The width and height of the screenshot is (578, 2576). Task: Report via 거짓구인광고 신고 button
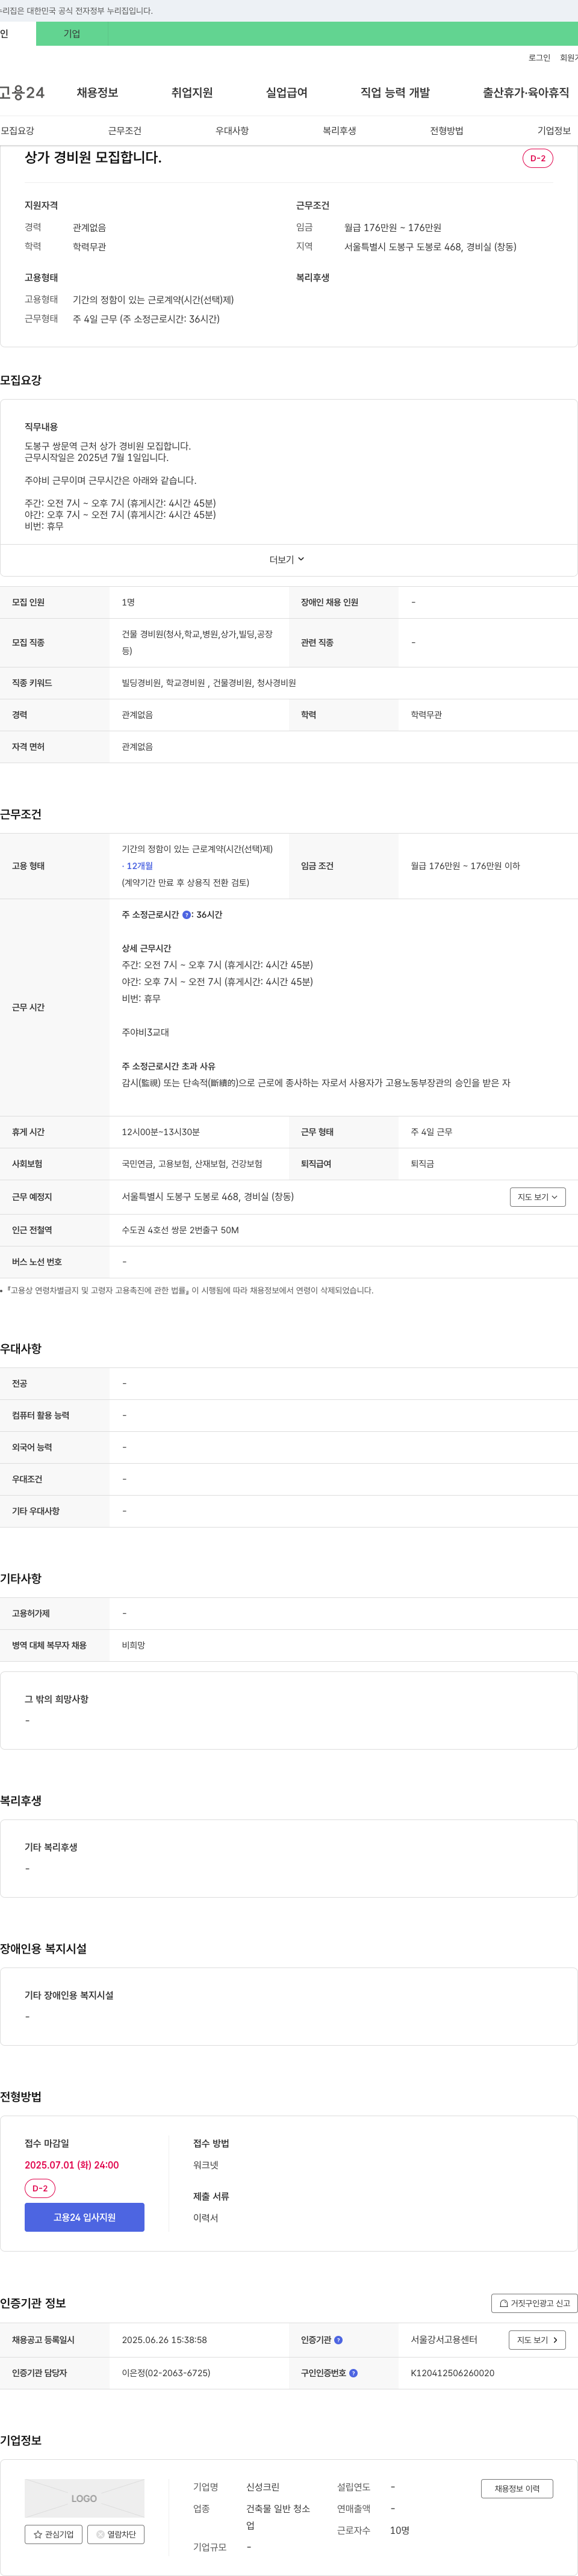535,2303
